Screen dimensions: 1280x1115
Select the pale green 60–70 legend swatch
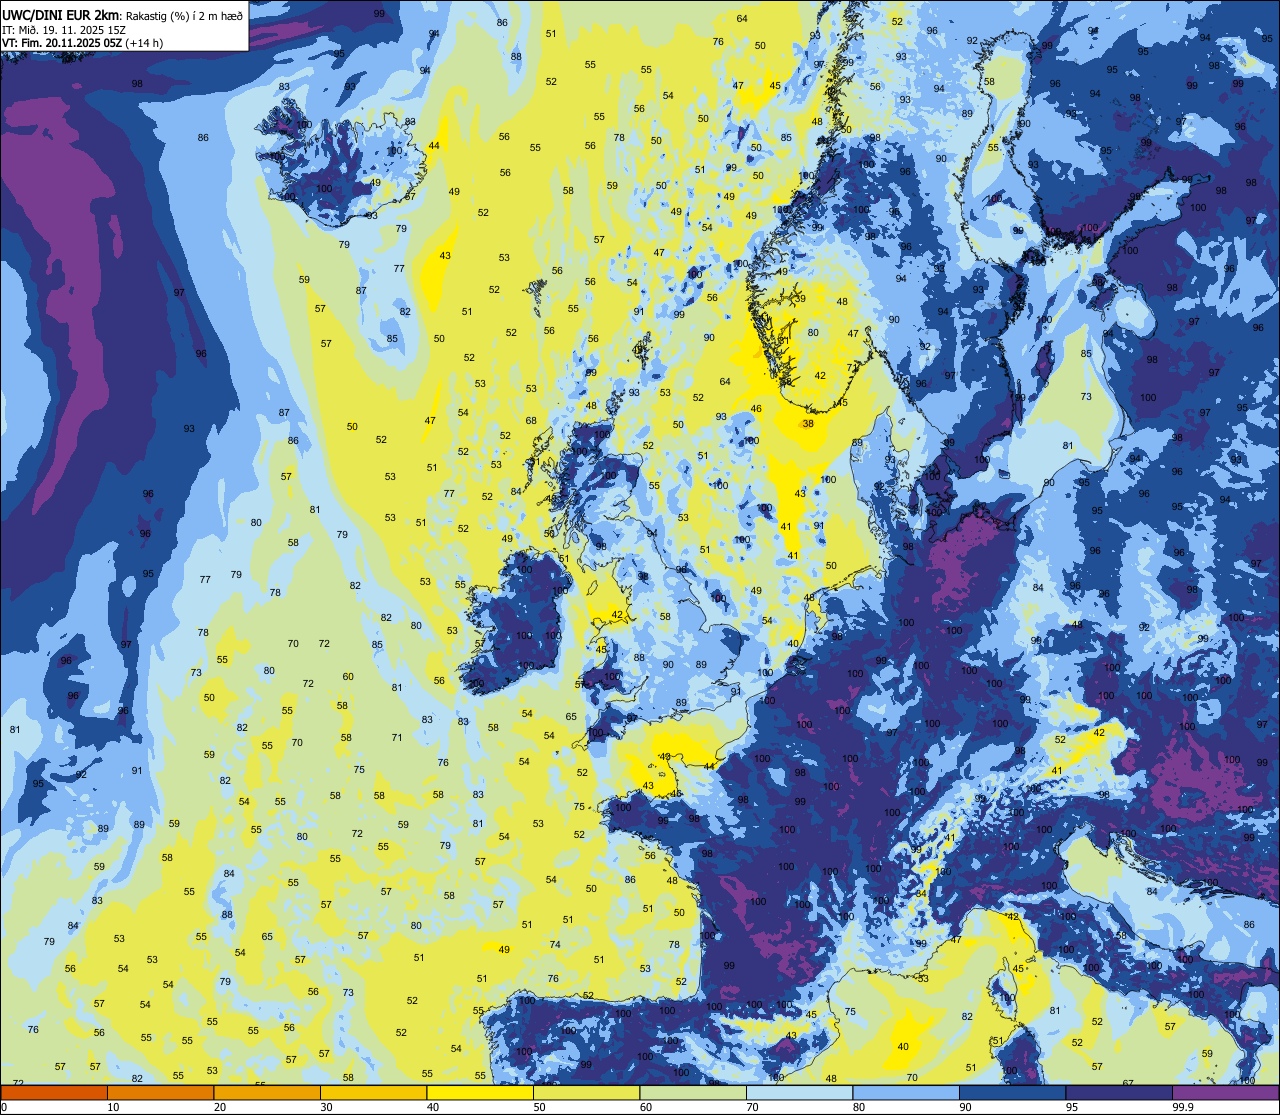pyautogui.click(x=693, y=1092)
